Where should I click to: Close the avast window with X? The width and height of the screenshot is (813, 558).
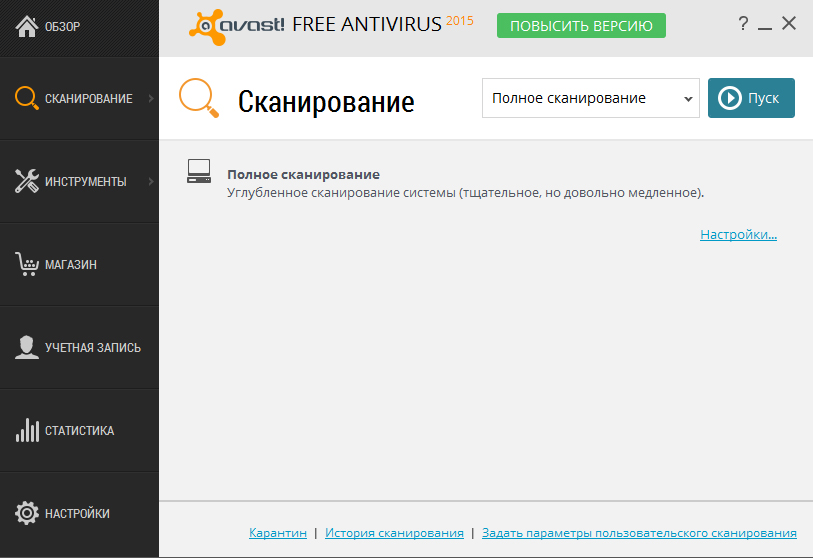click(x=789, y=23)
